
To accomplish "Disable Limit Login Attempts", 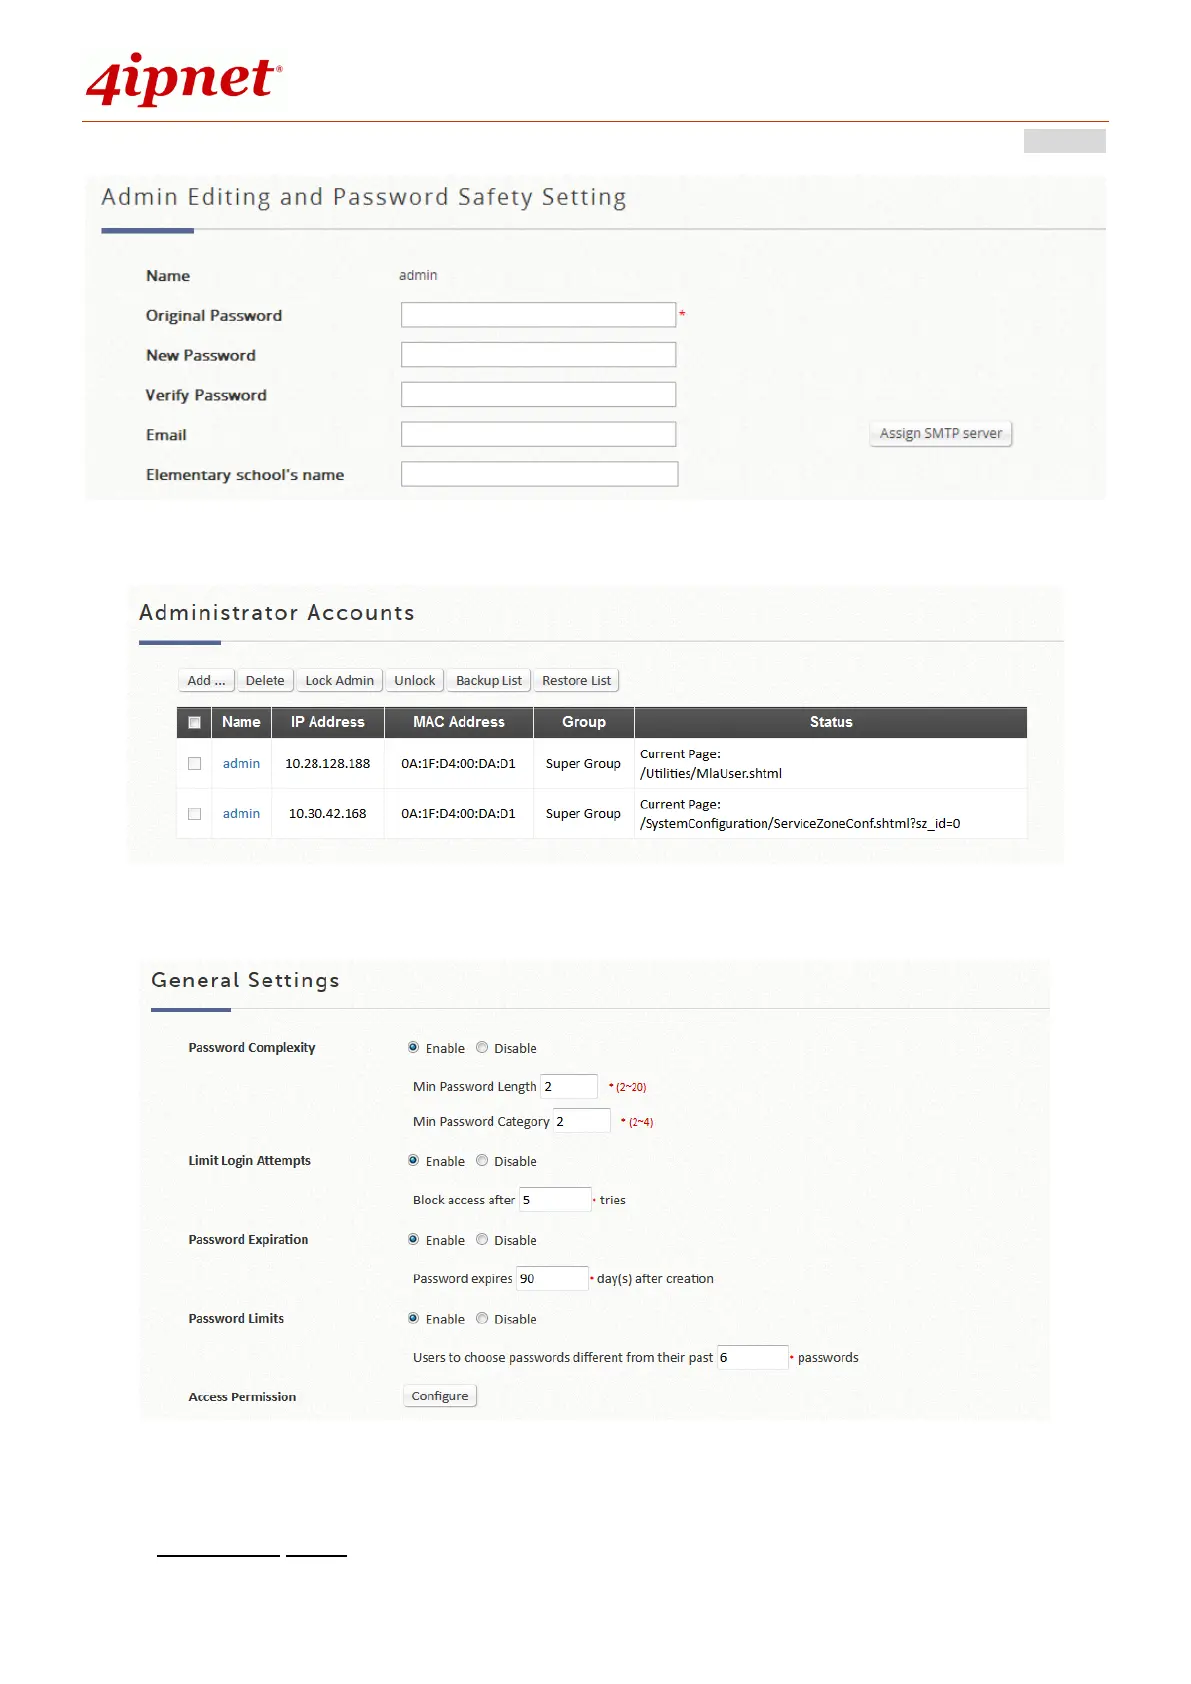I will click(482, 1161).
